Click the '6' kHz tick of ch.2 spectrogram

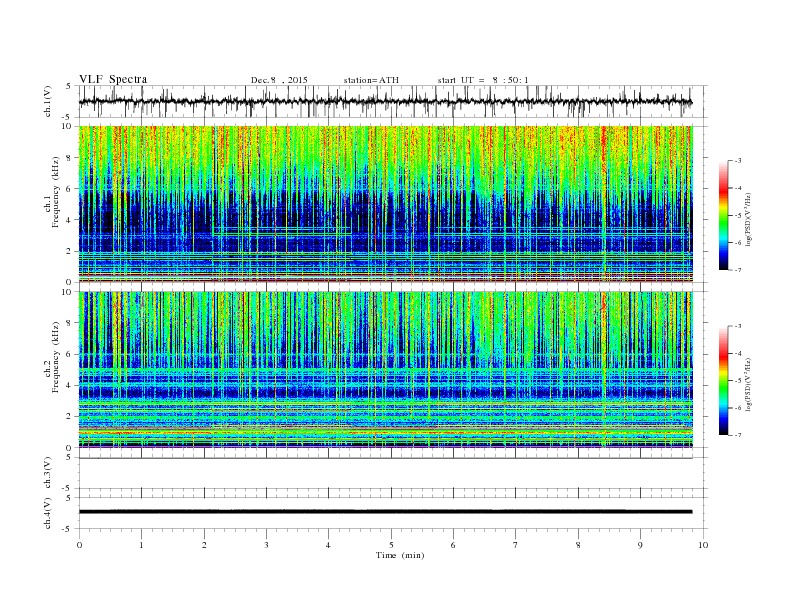69,354
